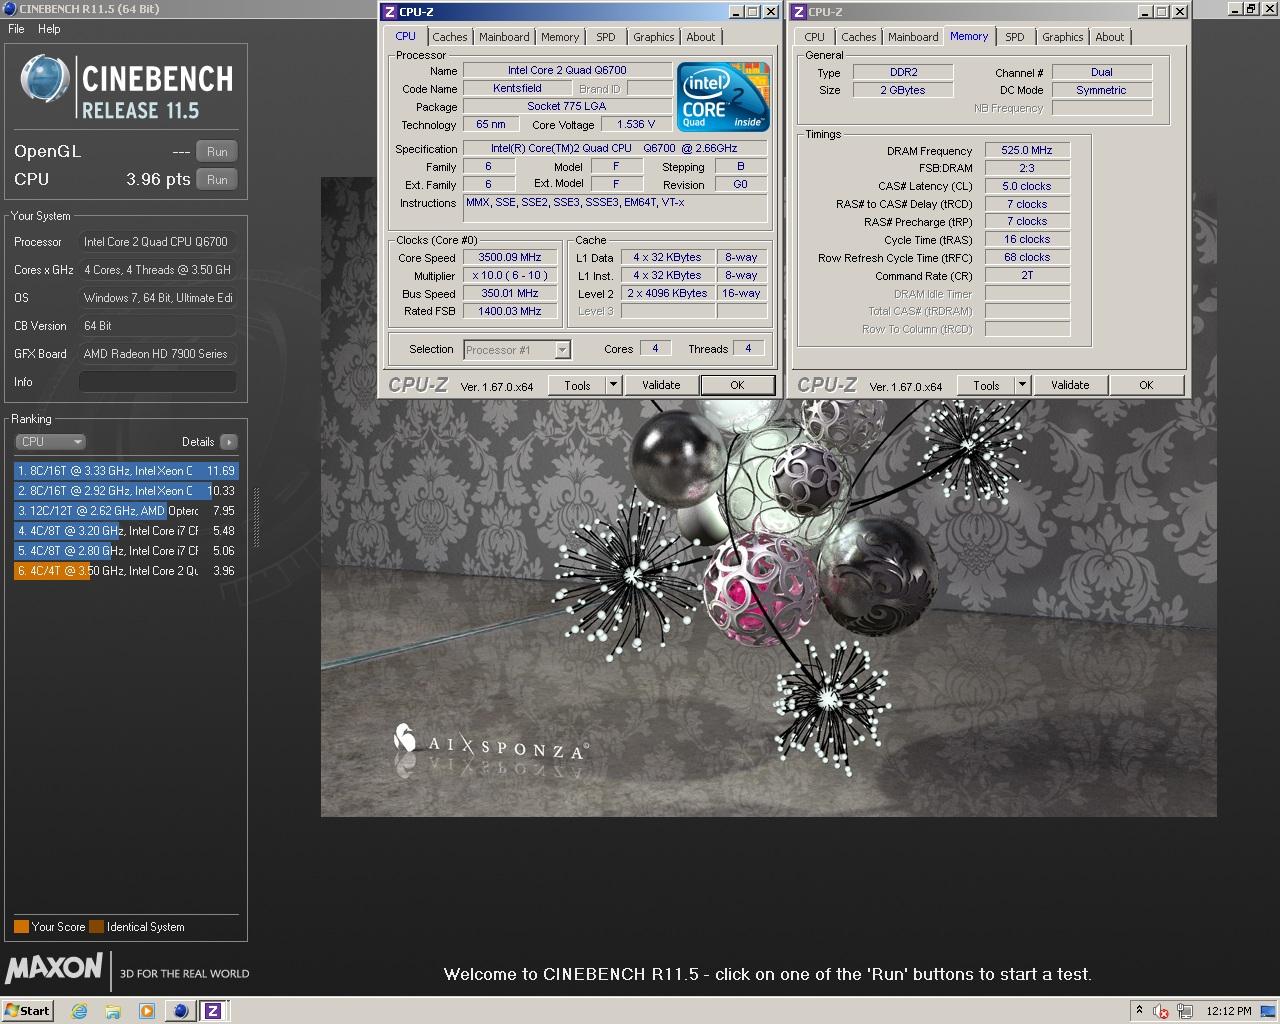Open the Processor #1 selection dropdown
Screen dimensions: 1280x1024
pos(517,350)
